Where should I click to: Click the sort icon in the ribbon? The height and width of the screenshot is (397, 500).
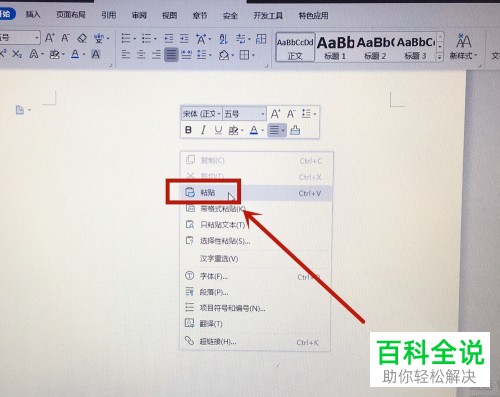(223, 39)
